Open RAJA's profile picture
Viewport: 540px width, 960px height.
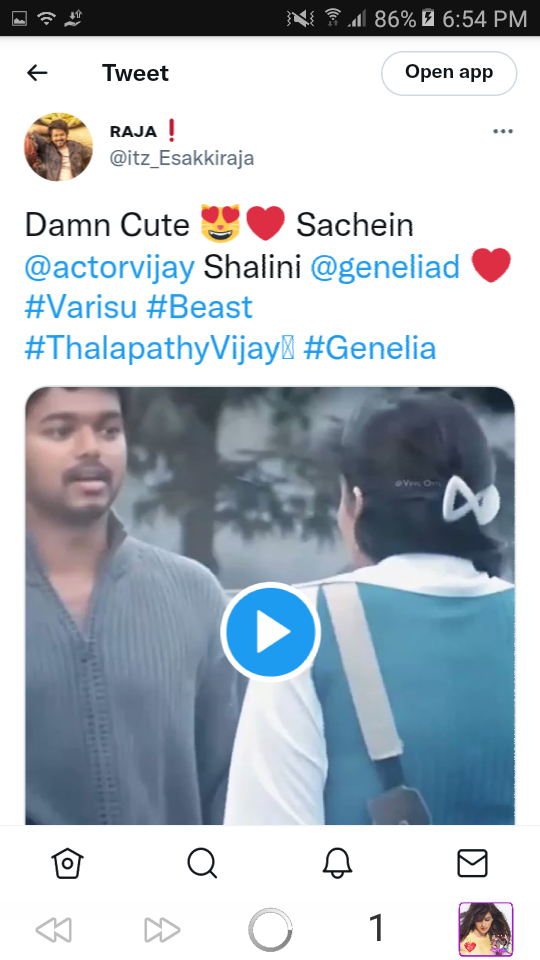click(59, 147)
